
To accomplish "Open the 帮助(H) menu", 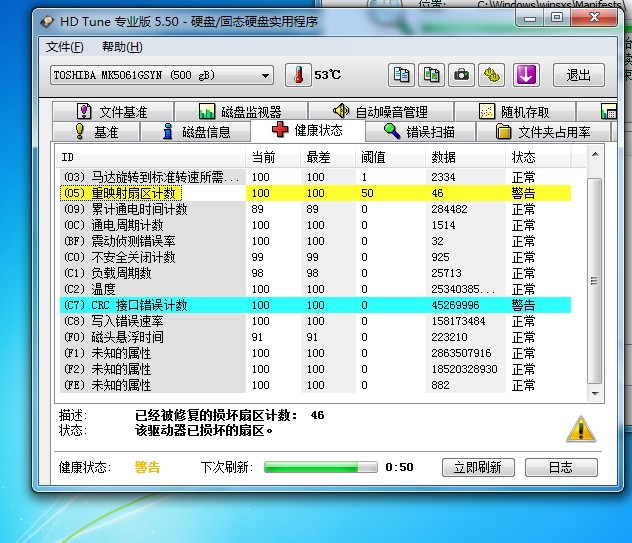I will pyautogui.click(x=122, y=47).
